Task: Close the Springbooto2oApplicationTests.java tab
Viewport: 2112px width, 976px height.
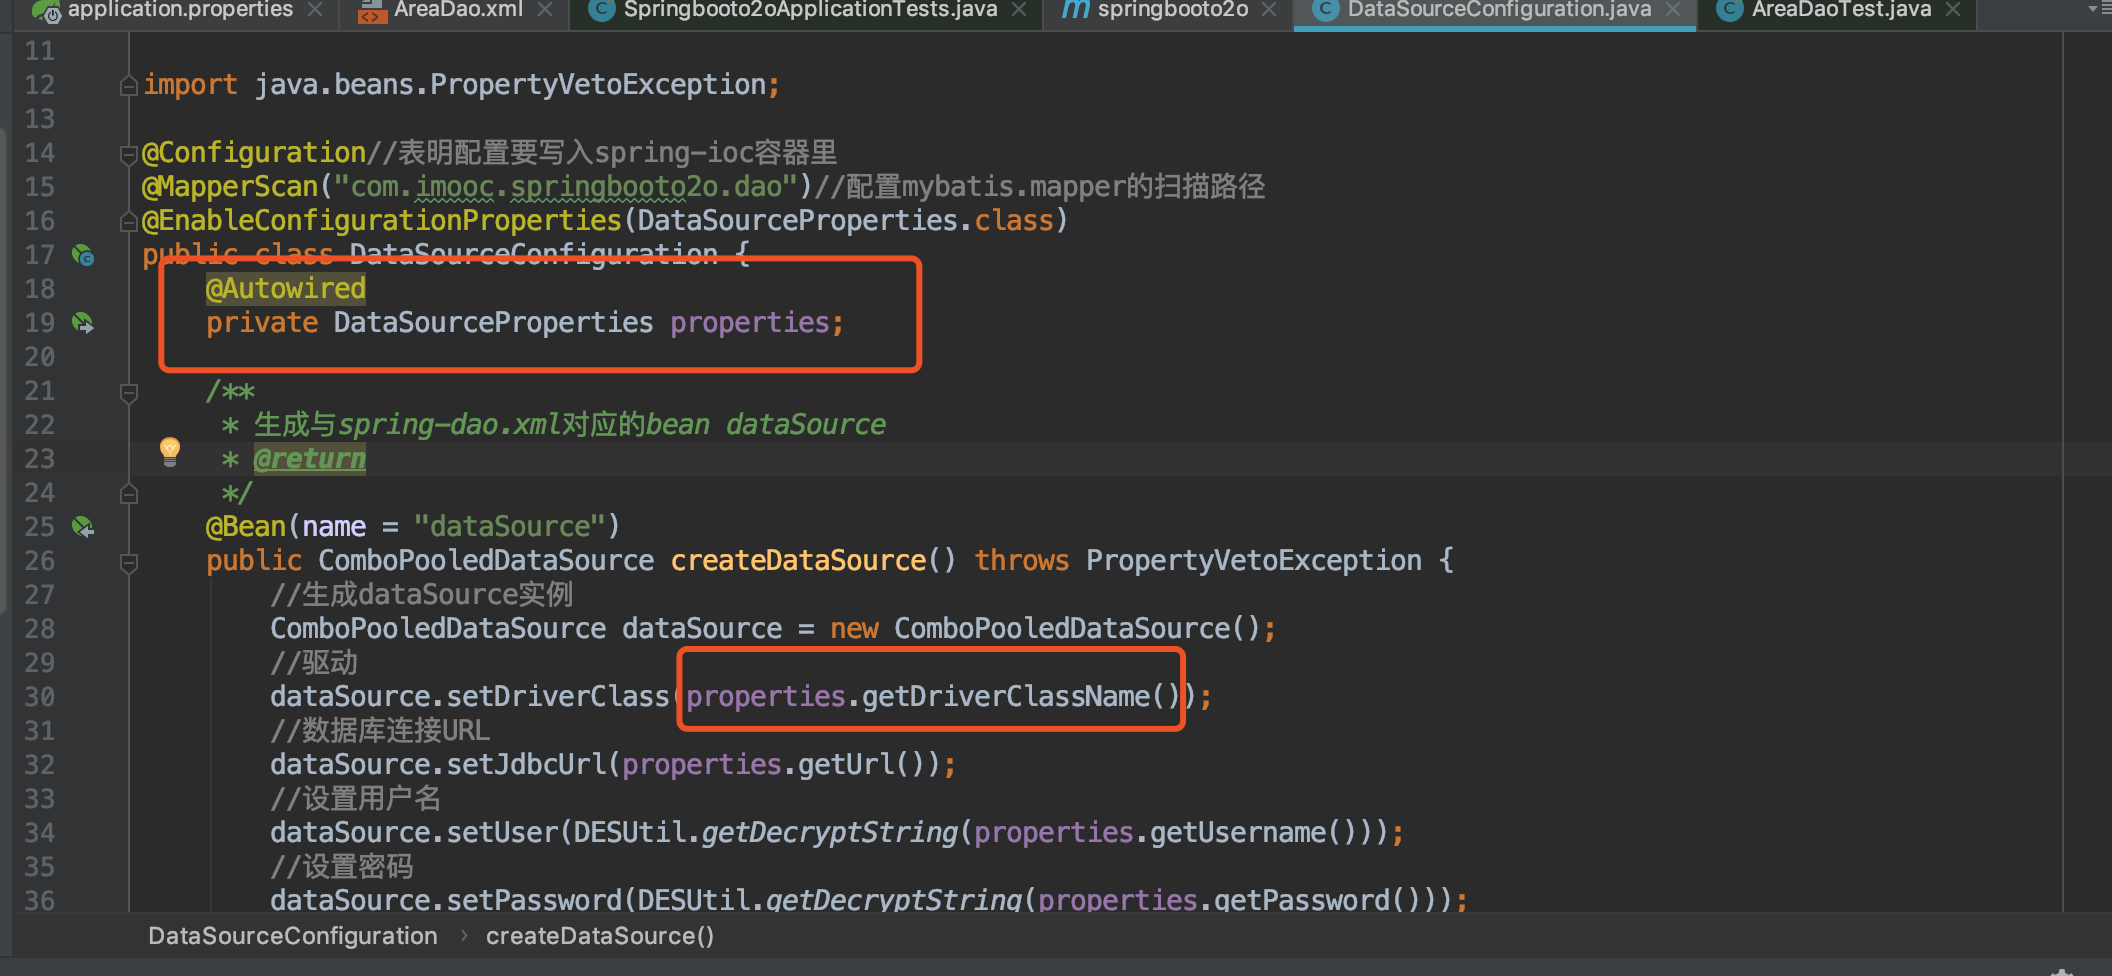Action: (1019, 9)
